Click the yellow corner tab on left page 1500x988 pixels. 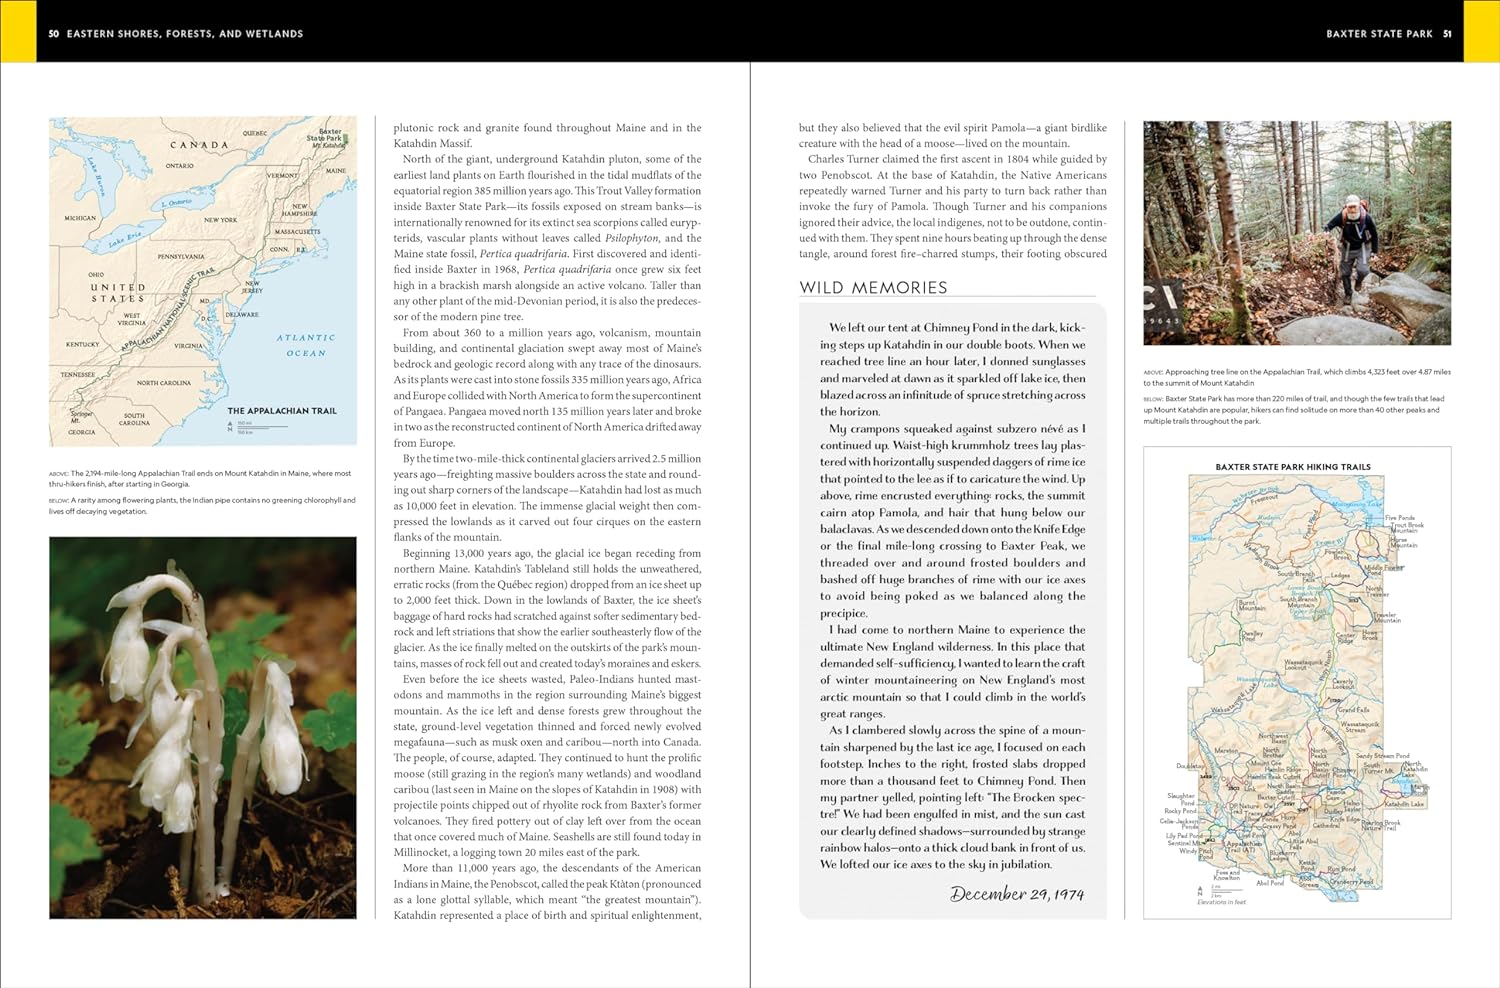pos(18,32)
